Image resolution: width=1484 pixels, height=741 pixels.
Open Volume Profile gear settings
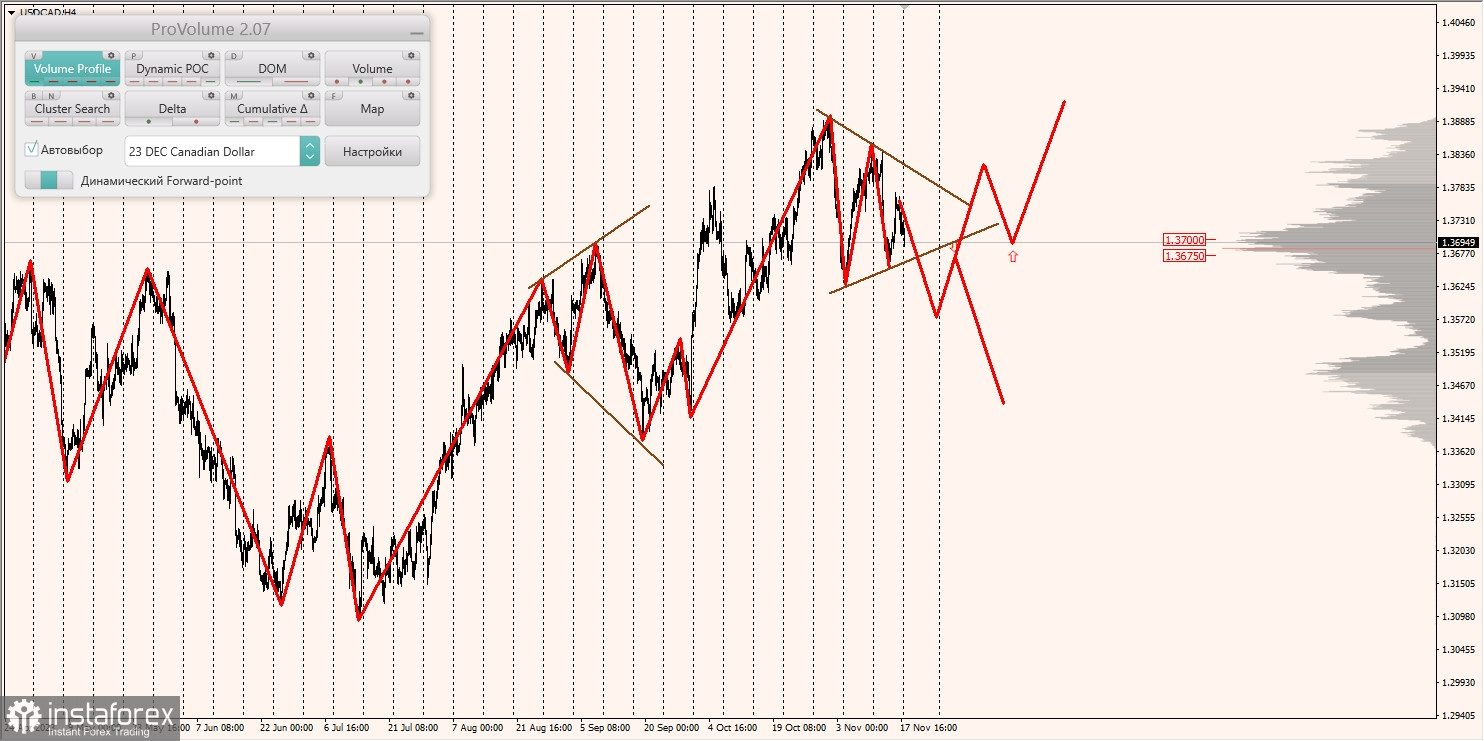coord(111,56)
